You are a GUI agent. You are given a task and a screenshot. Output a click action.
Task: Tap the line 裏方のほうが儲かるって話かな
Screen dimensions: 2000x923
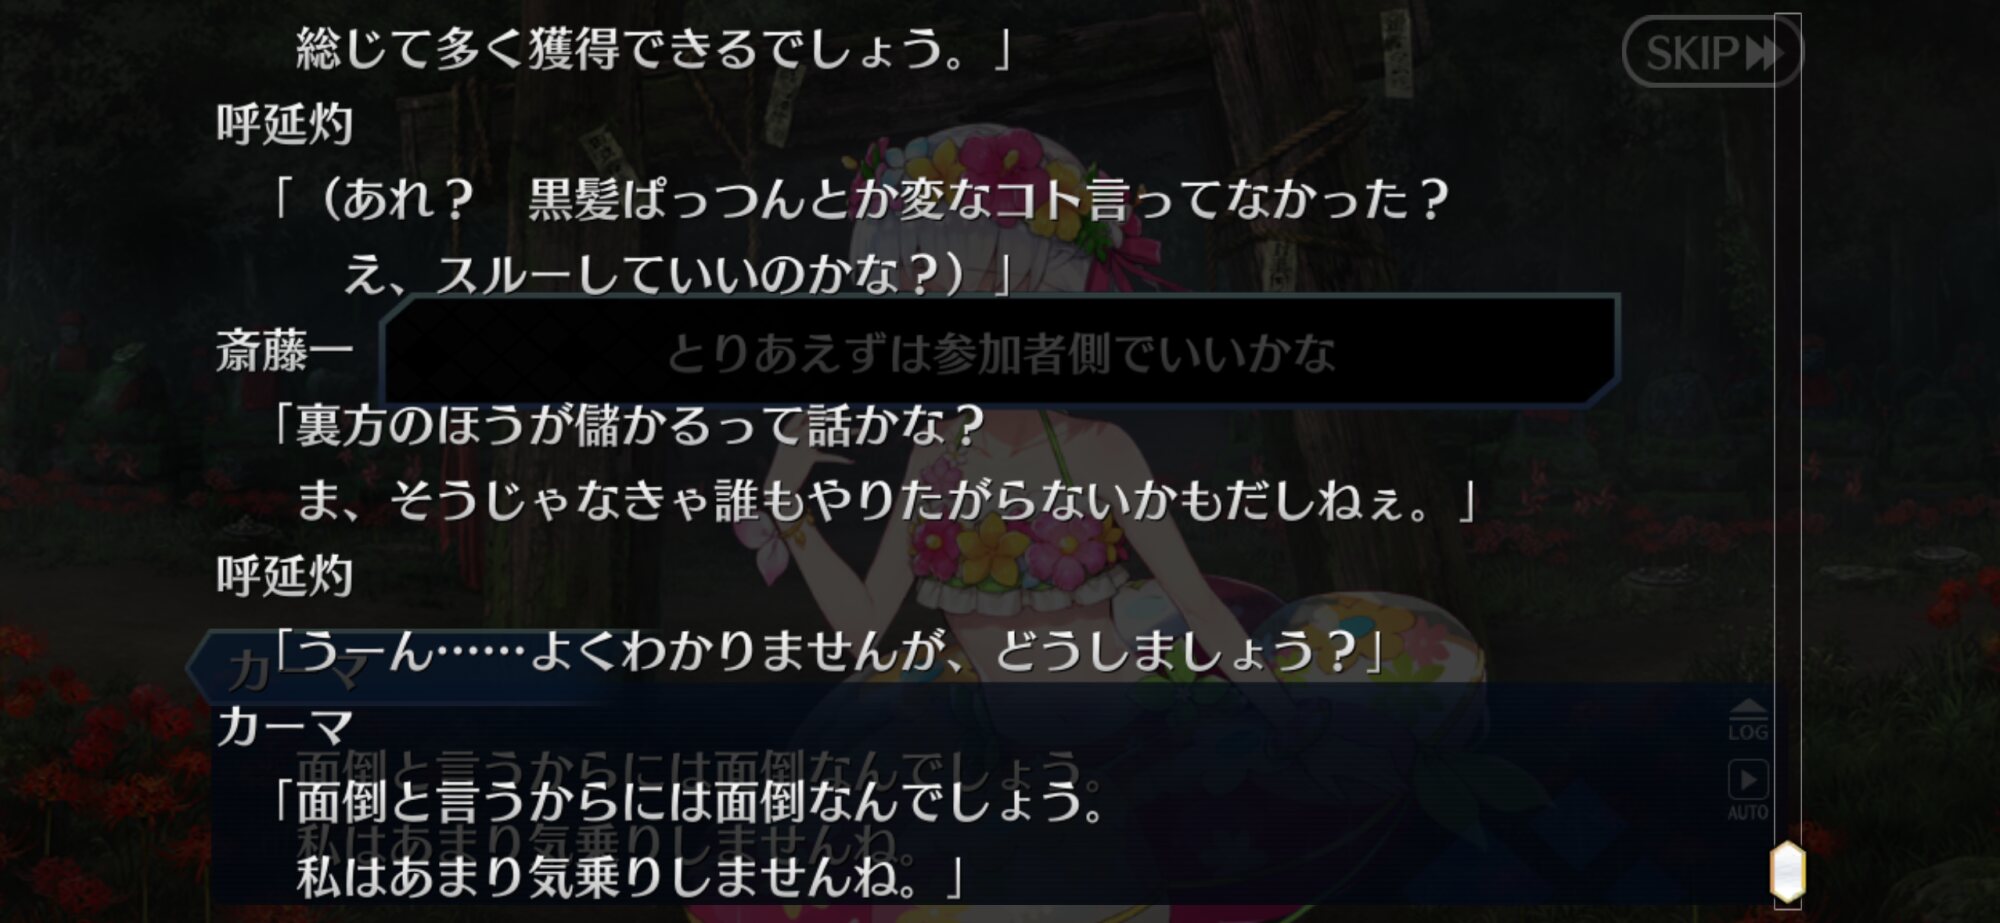(x=630, y=427)
